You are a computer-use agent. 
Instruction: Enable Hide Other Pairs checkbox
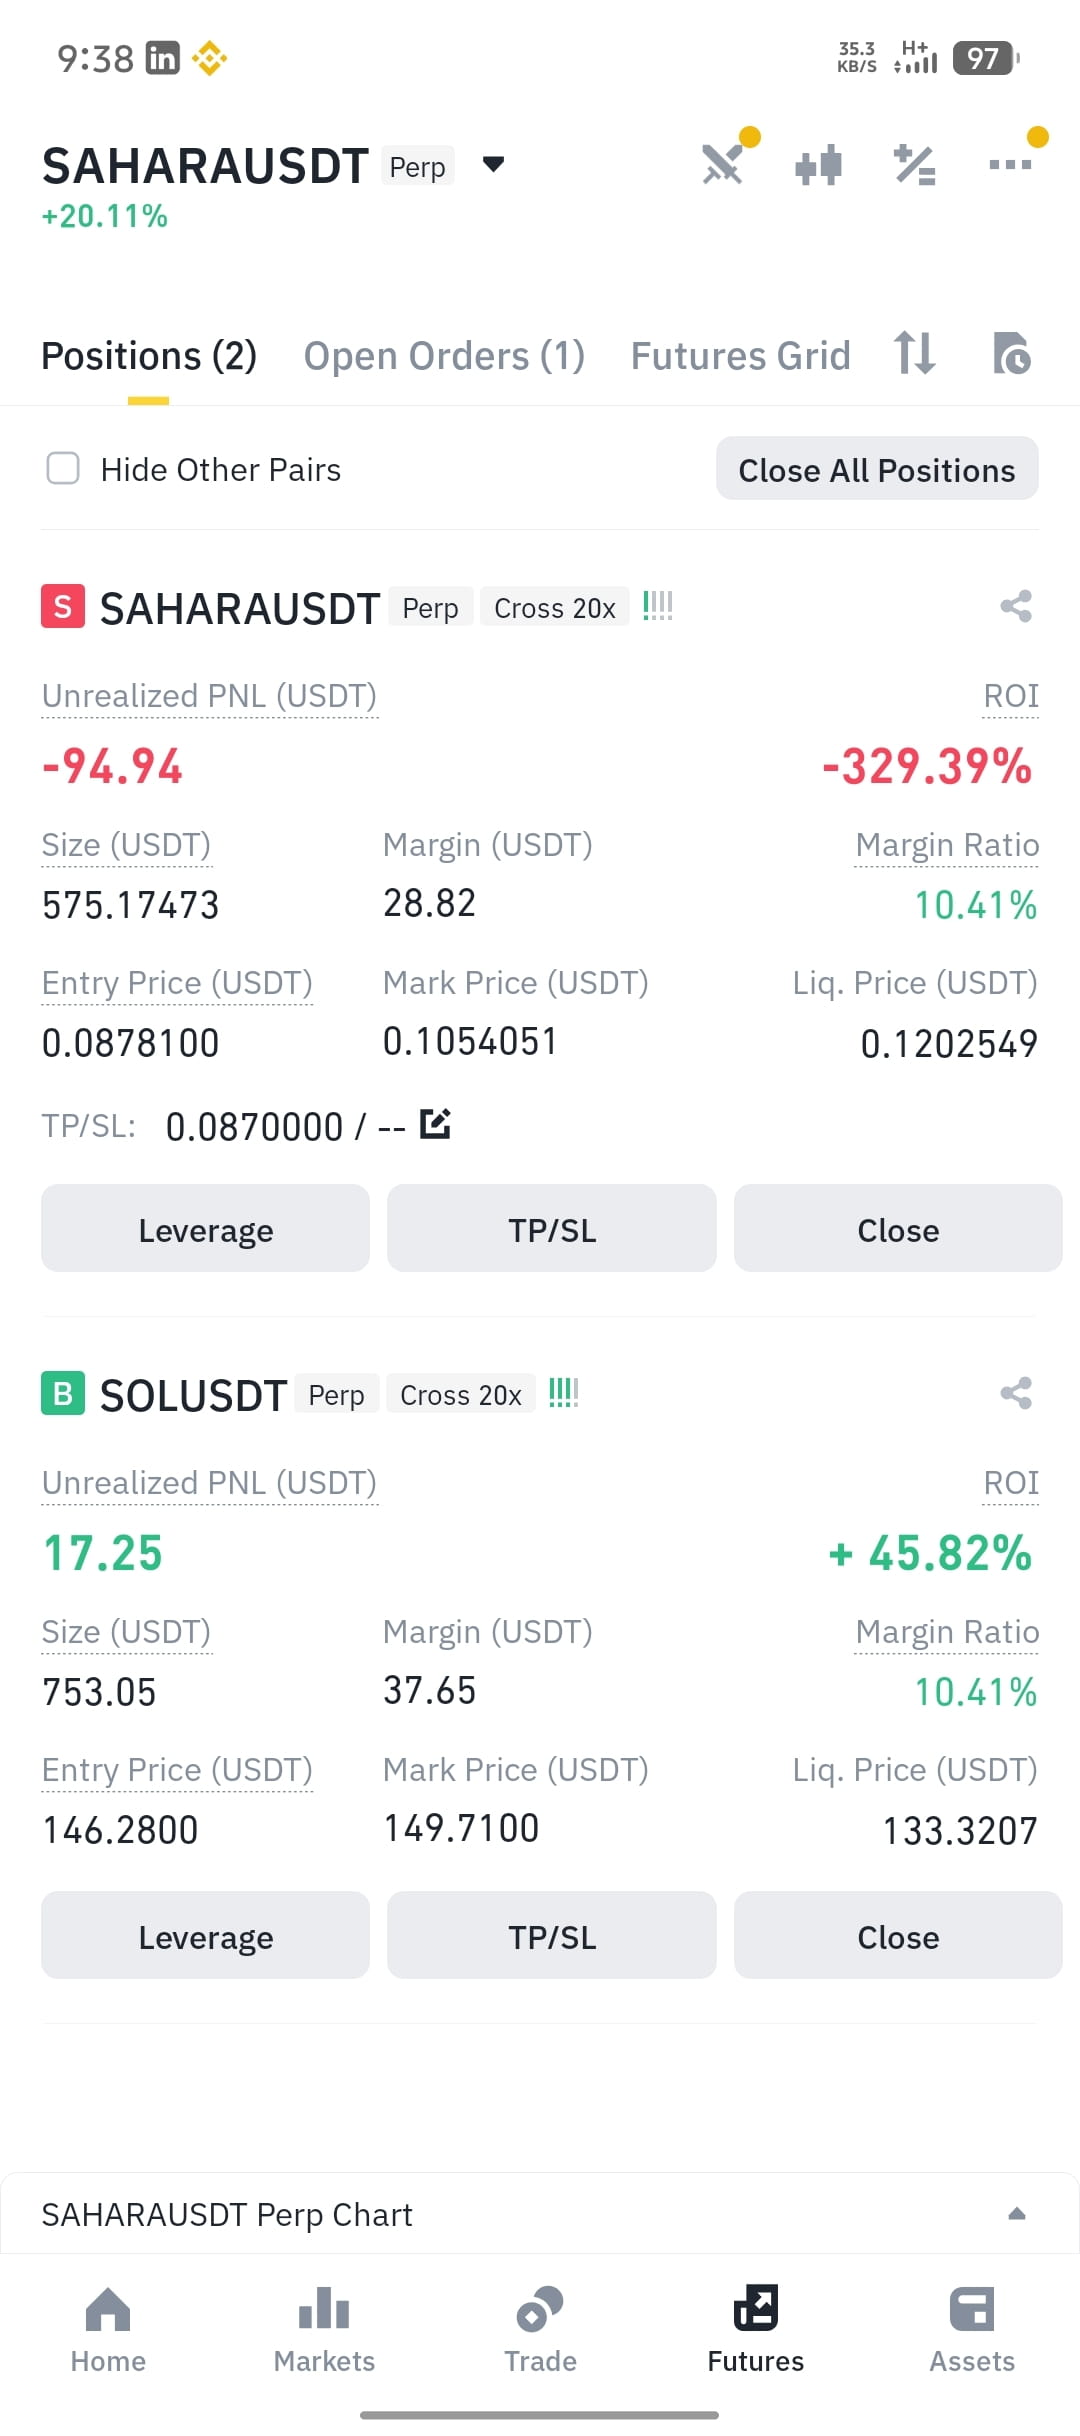point(63,468)
